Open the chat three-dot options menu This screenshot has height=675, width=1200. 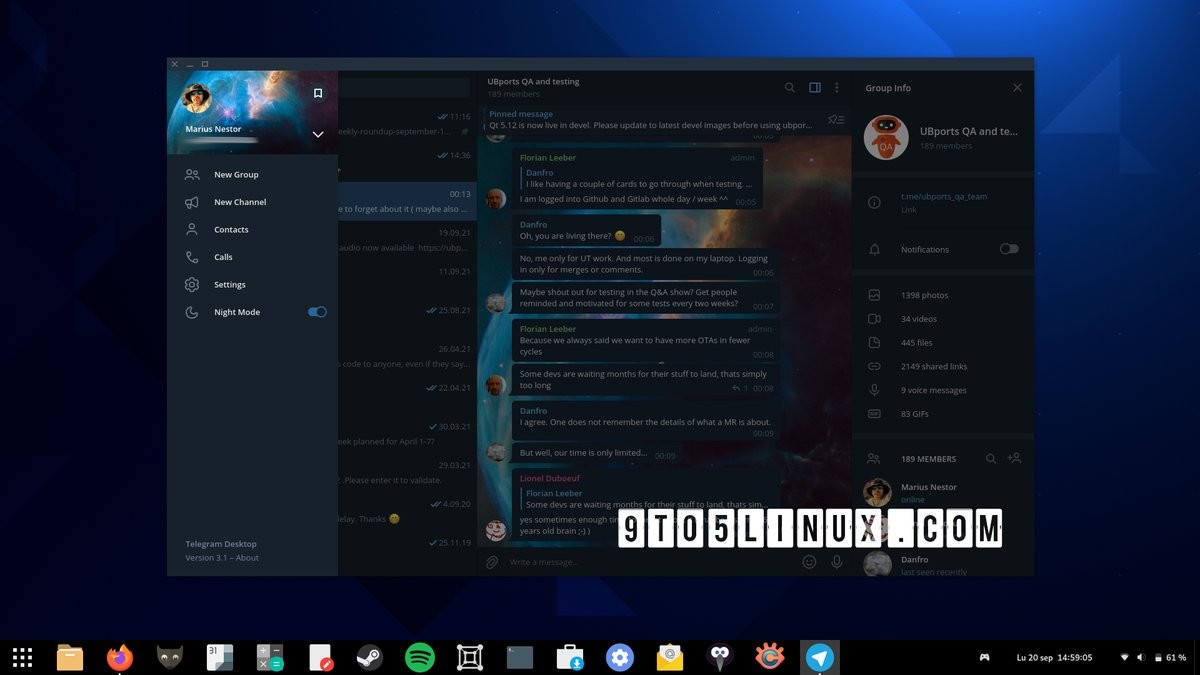(x=837, y=88)
